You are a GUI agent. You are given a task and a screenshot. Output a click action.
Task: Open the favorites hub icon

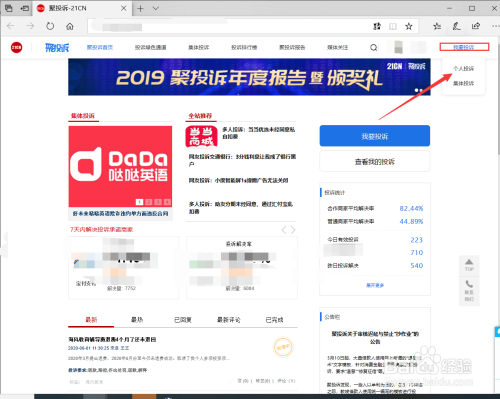tap(437, 26)
